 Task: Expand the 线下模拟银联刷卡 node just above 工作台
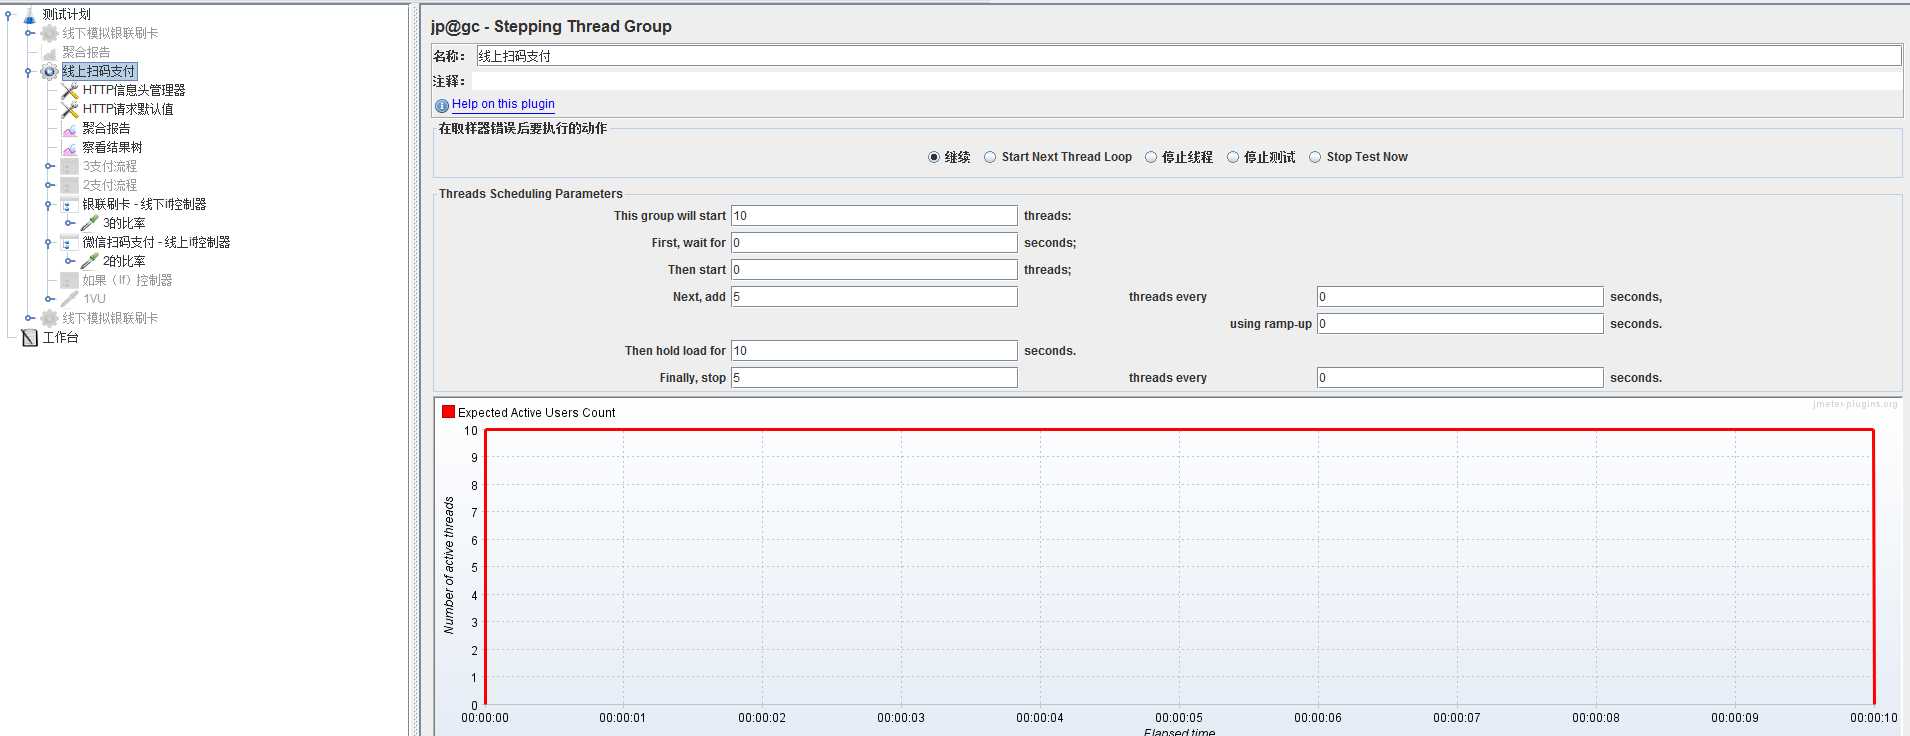tap(30, 318)
